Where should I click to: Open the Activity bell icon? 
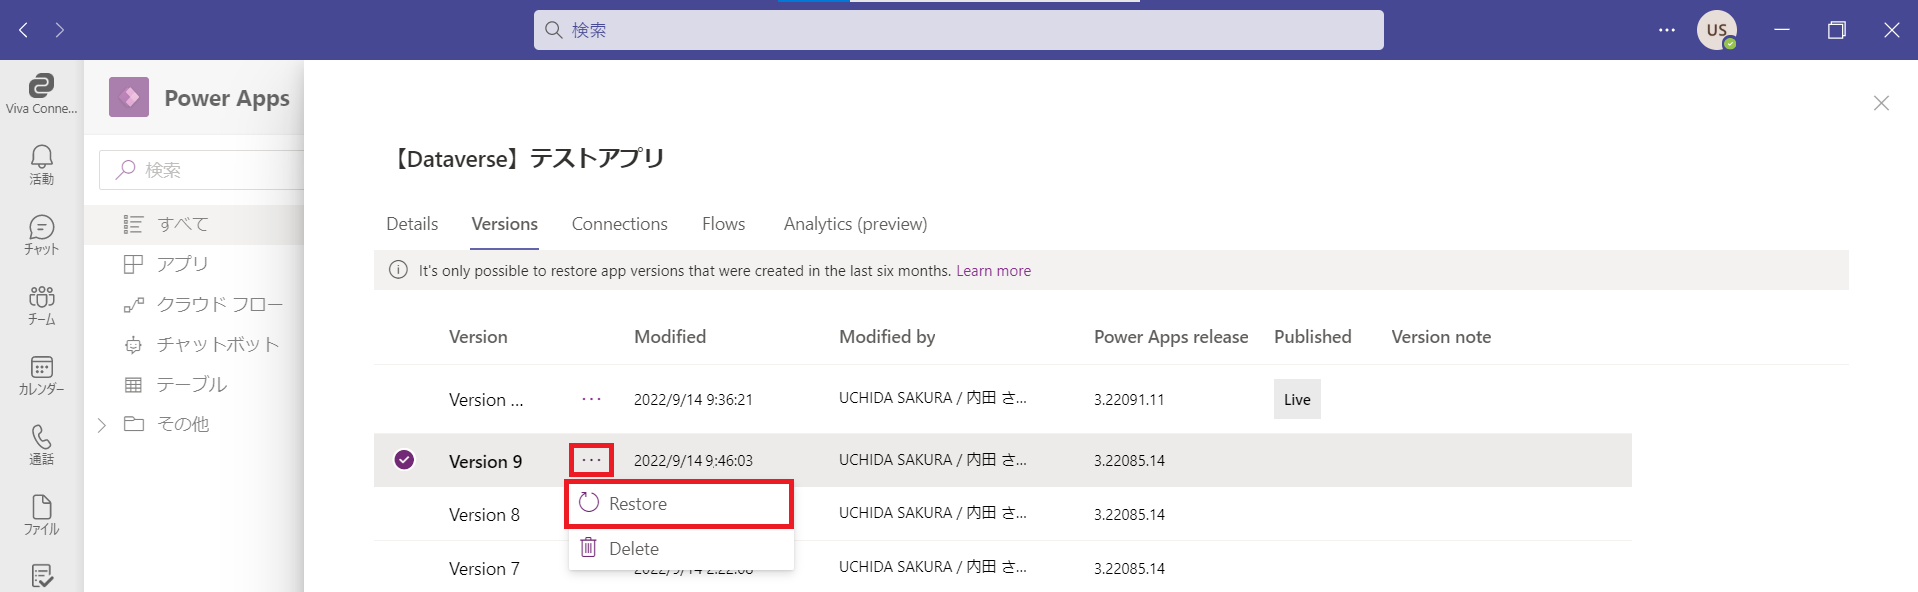point(41,164)
